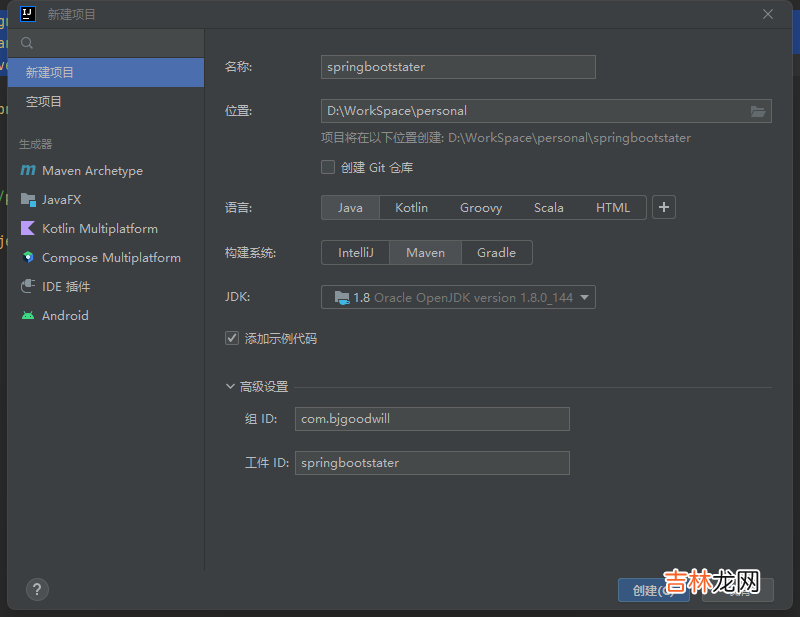This screenshot has width=800, height=617.
Task: Enable the 创建 Git 仓库 checkbox
Action: click(328, 167)
